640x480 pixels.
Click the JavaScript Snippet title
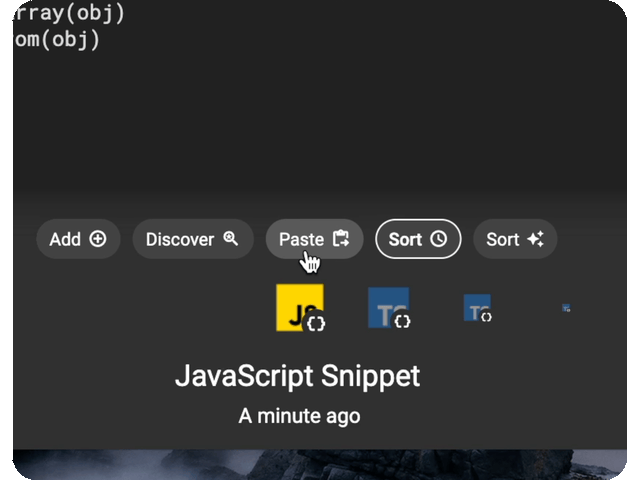297,376
